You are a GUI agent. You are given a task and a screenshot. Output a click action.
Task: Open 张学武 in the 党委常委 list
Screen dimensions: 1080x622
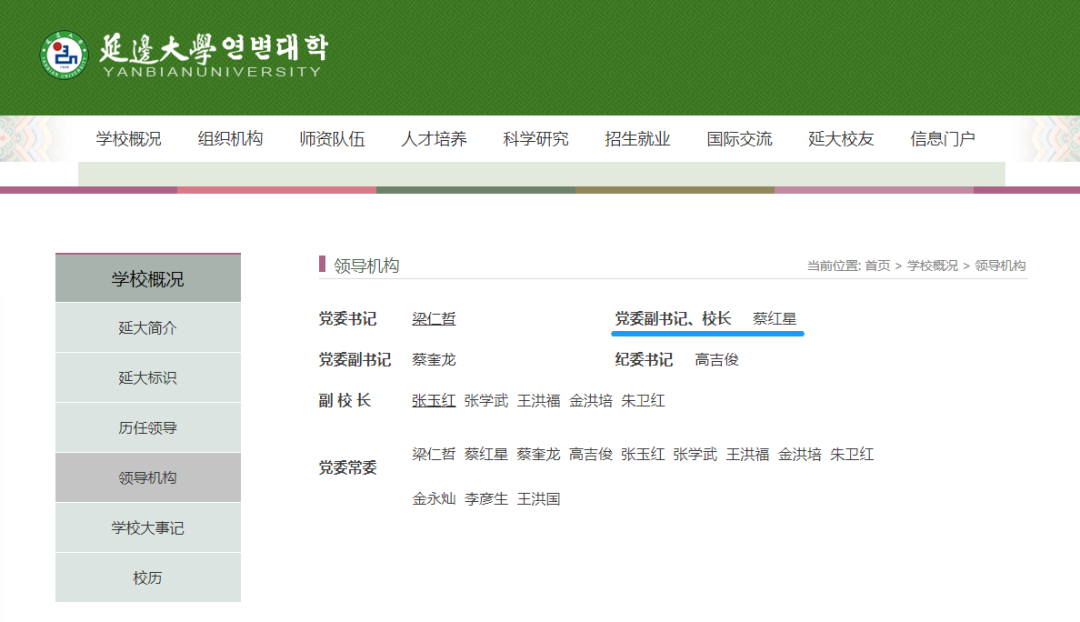coord(696,455)
